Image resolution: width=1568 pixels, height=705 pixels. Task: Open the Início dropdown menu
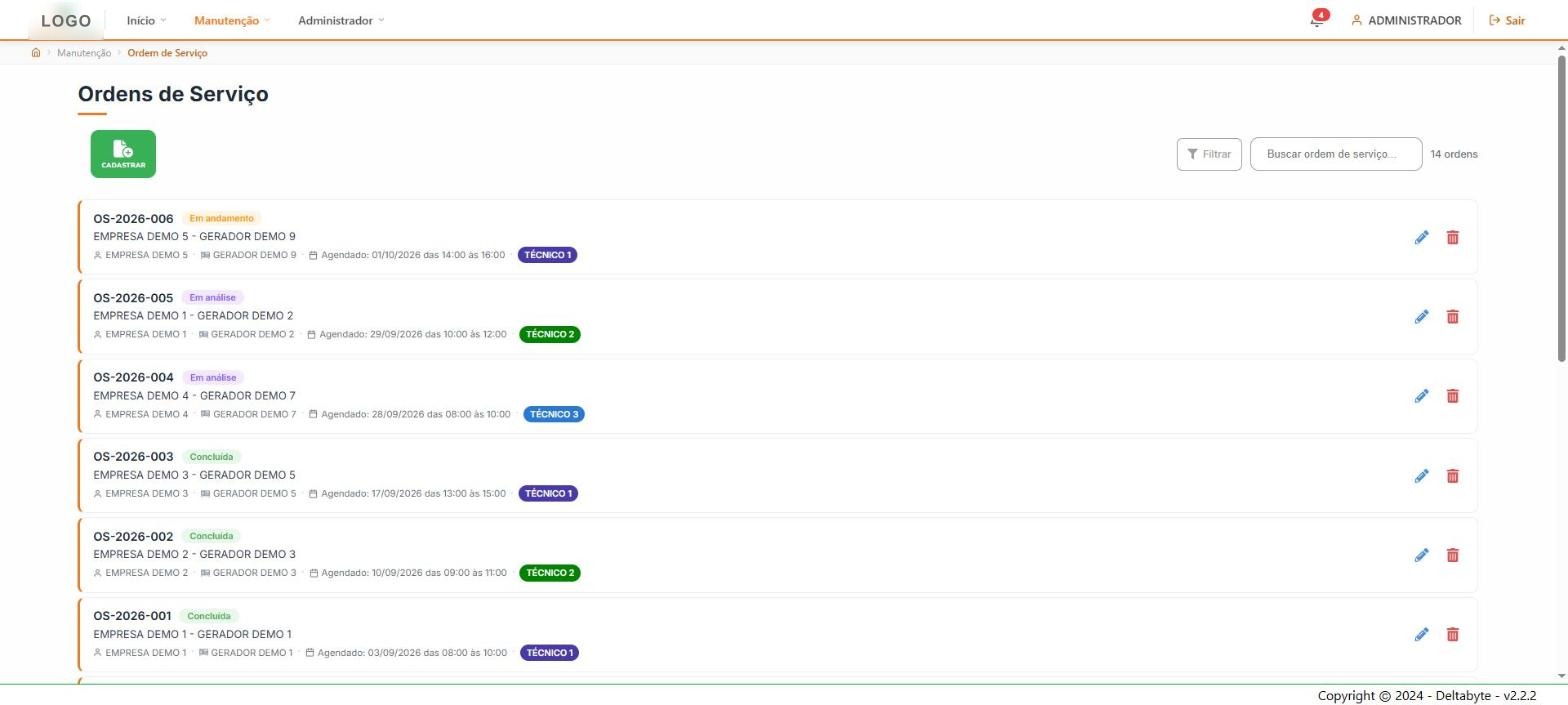point(146,20)
